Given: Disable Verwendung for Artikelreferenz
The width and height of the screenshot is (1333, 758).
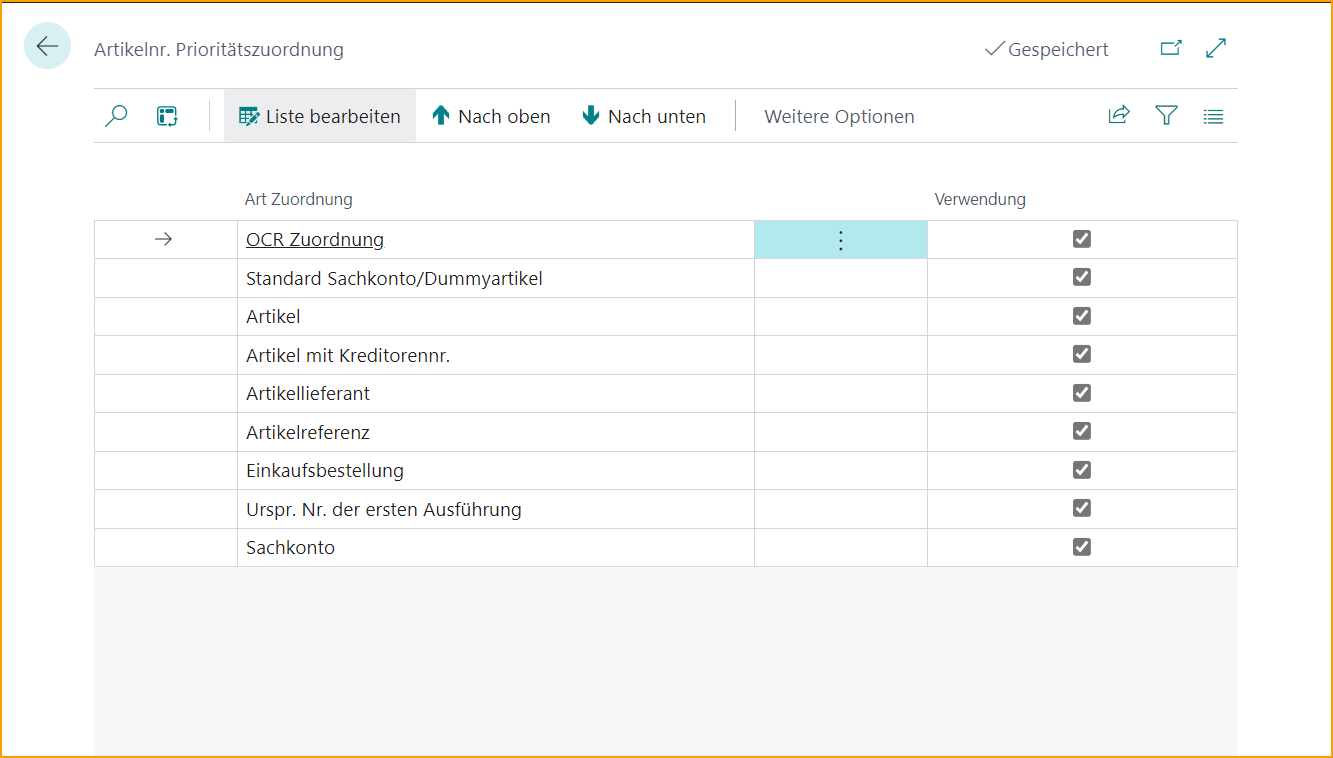Looking at the screenshot, I should tap(1081, 431).
